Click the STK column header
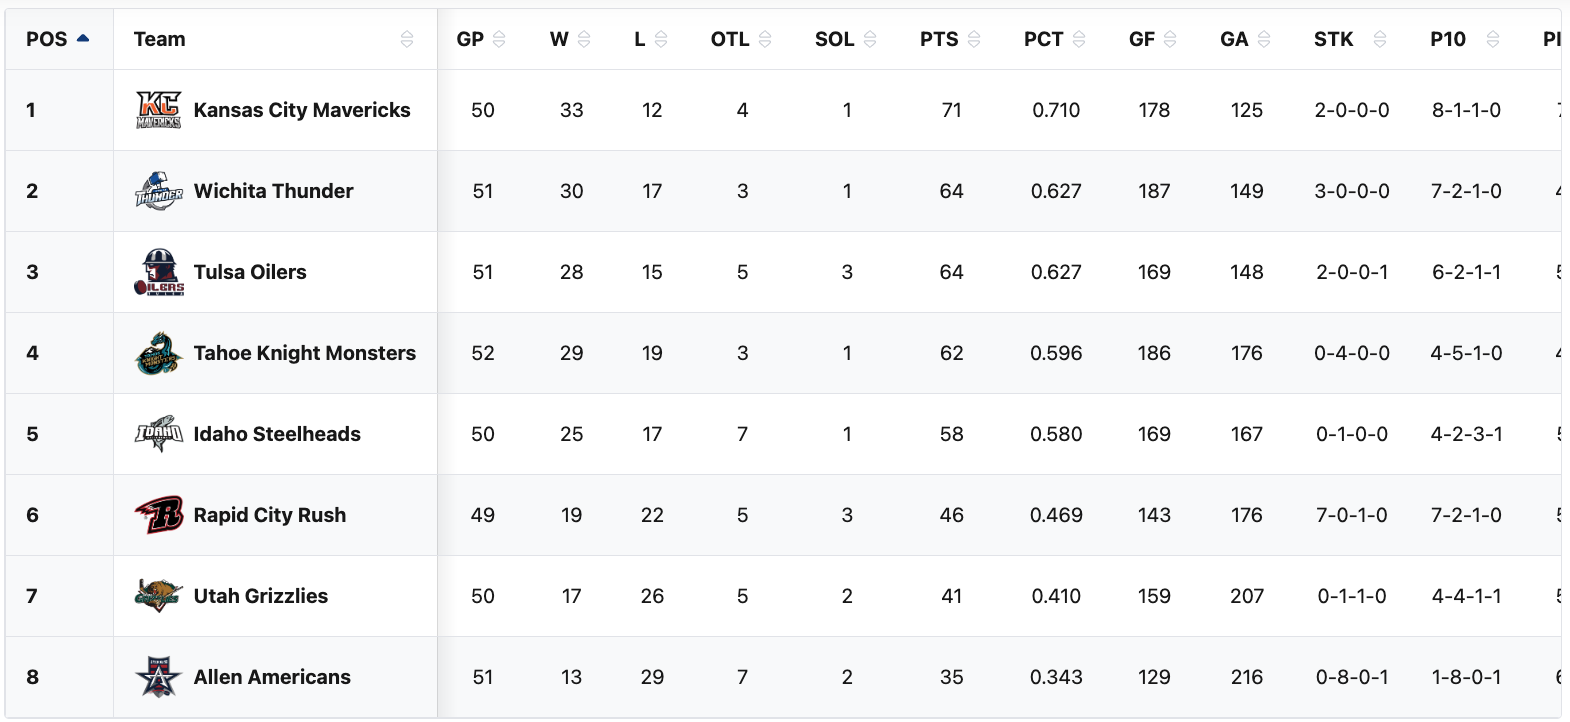 click(1333, 39)
